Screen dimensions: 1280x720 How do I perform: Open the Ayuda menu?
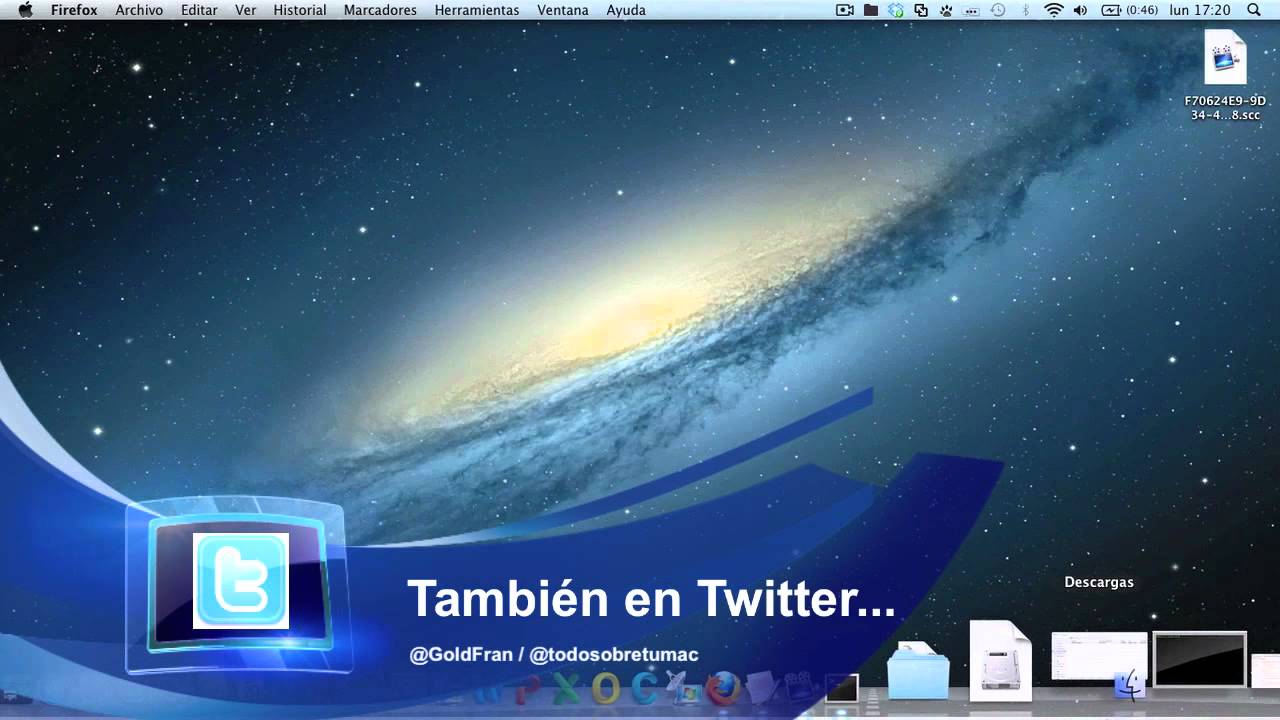(626, 10)
